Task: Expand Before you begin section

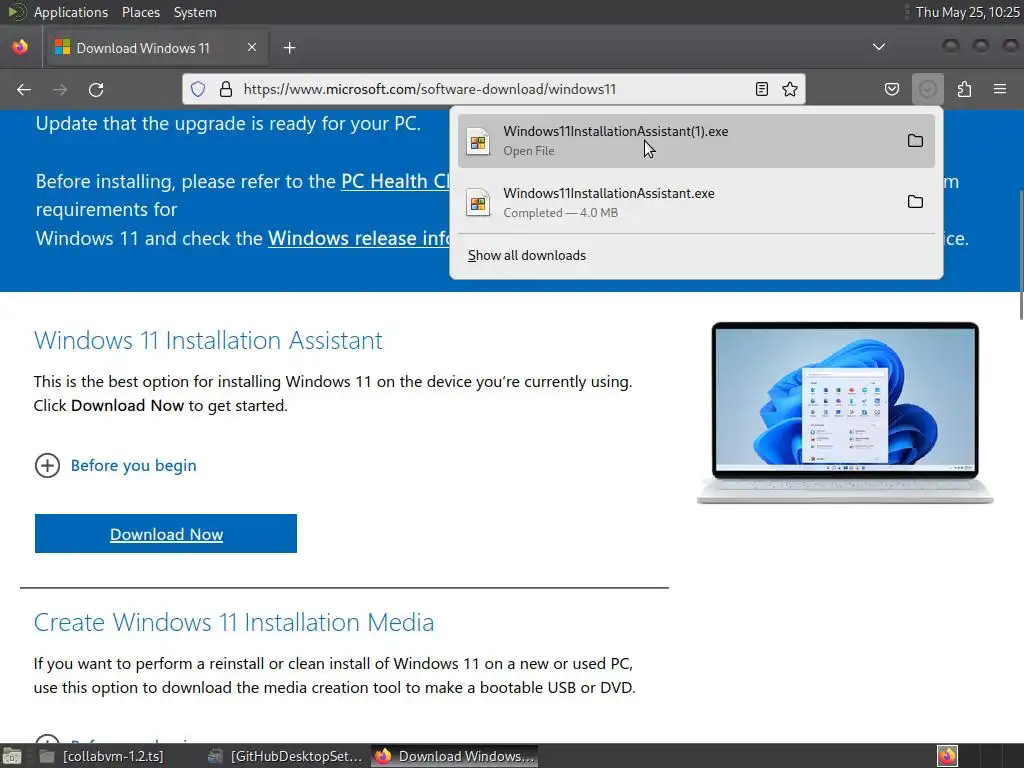Action: coord(116,466)
